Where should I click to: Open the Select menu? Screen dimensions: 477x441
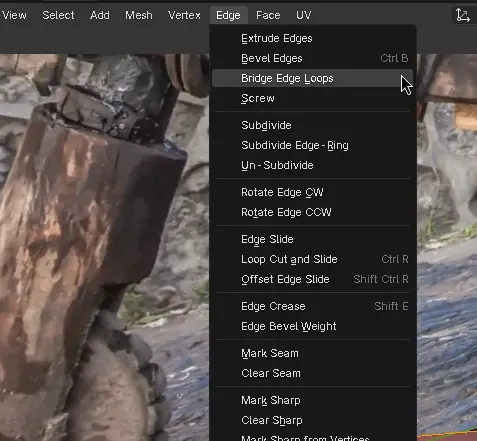point(58,15)
